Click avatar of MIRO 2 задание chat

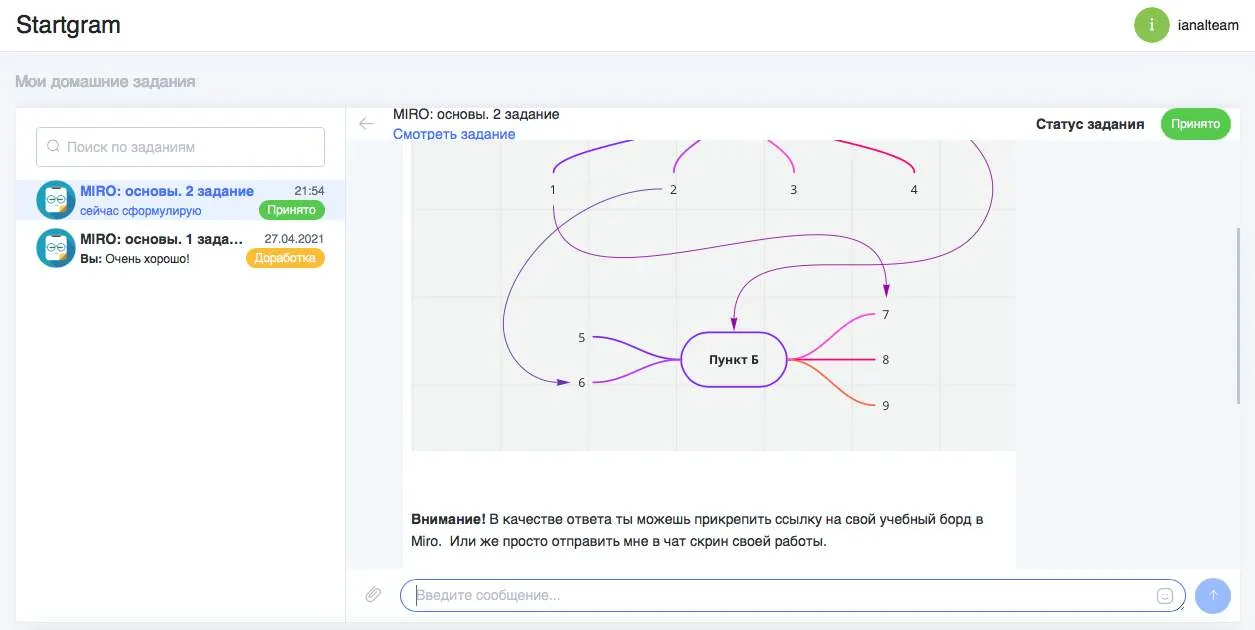click(56, 200)
